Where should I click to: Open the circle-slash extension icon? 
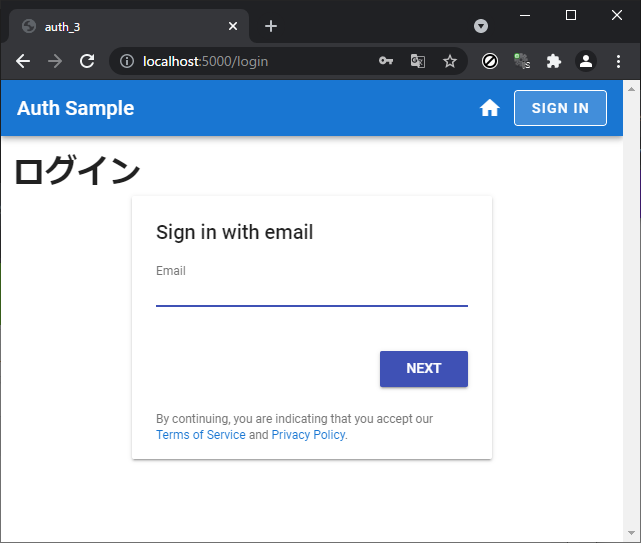tap(489, 61)
